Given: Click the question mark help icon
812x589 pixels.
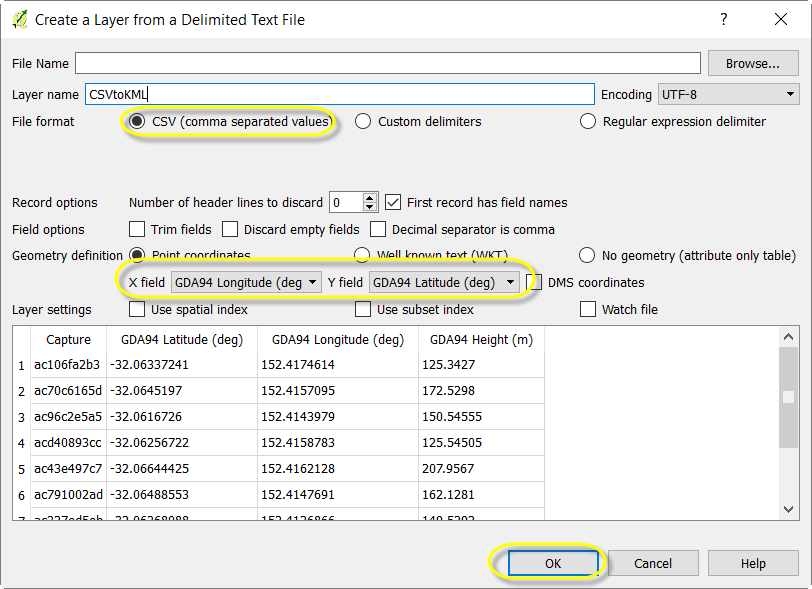Looking at the screenshot, I should [724, 19].
